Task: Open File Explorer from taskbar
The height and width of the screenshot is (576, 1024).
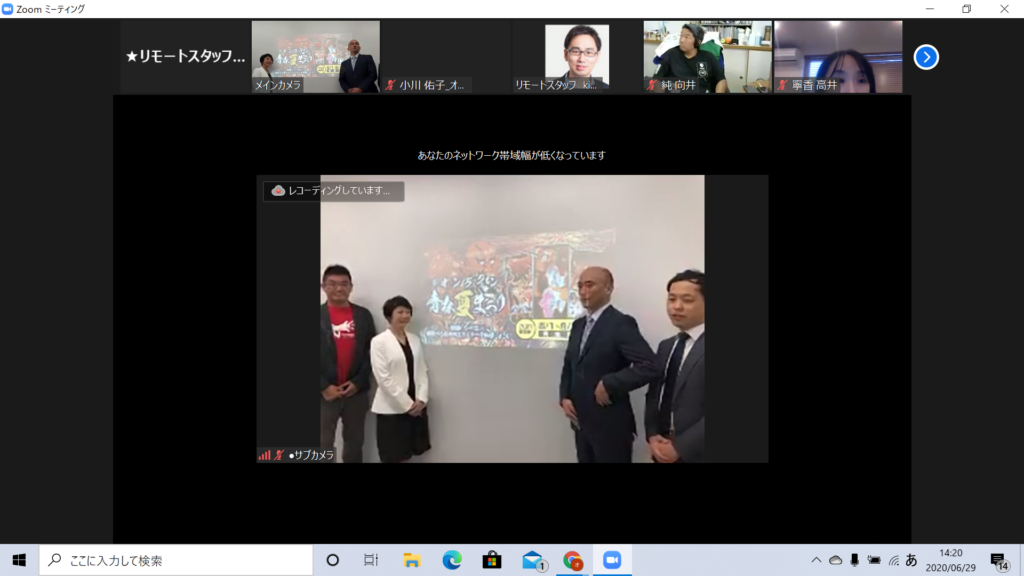Action: click(411, 560)
